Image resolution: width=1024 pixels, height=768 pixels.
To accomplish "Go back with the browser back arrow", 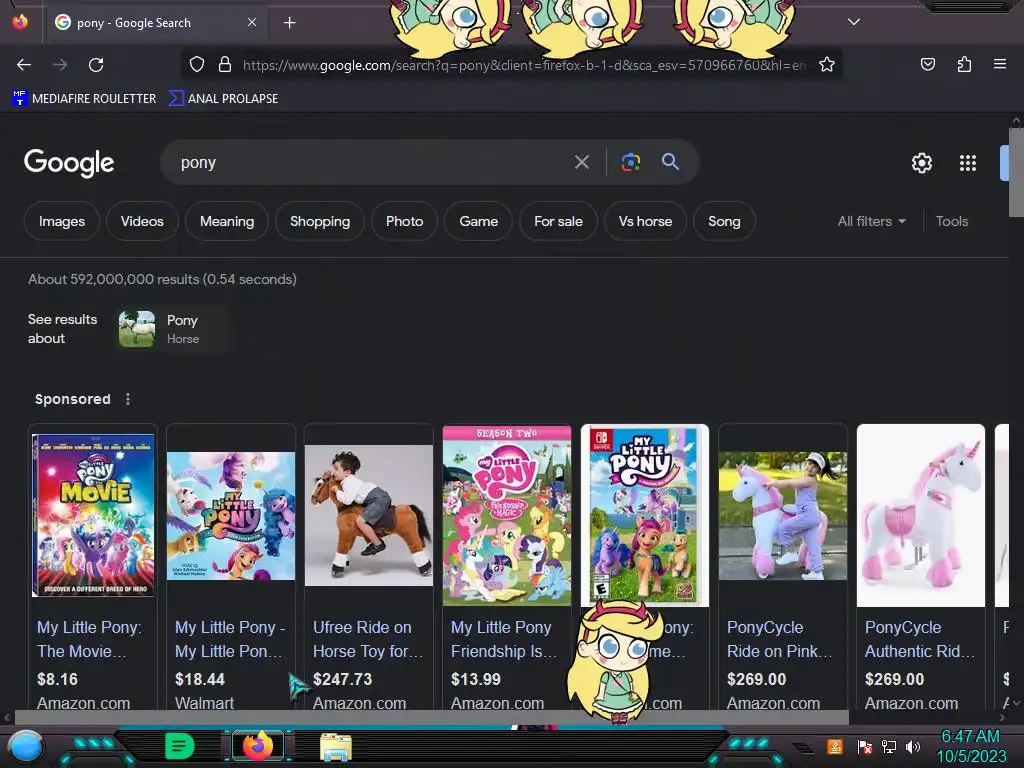I will click(x=24, y=65).
